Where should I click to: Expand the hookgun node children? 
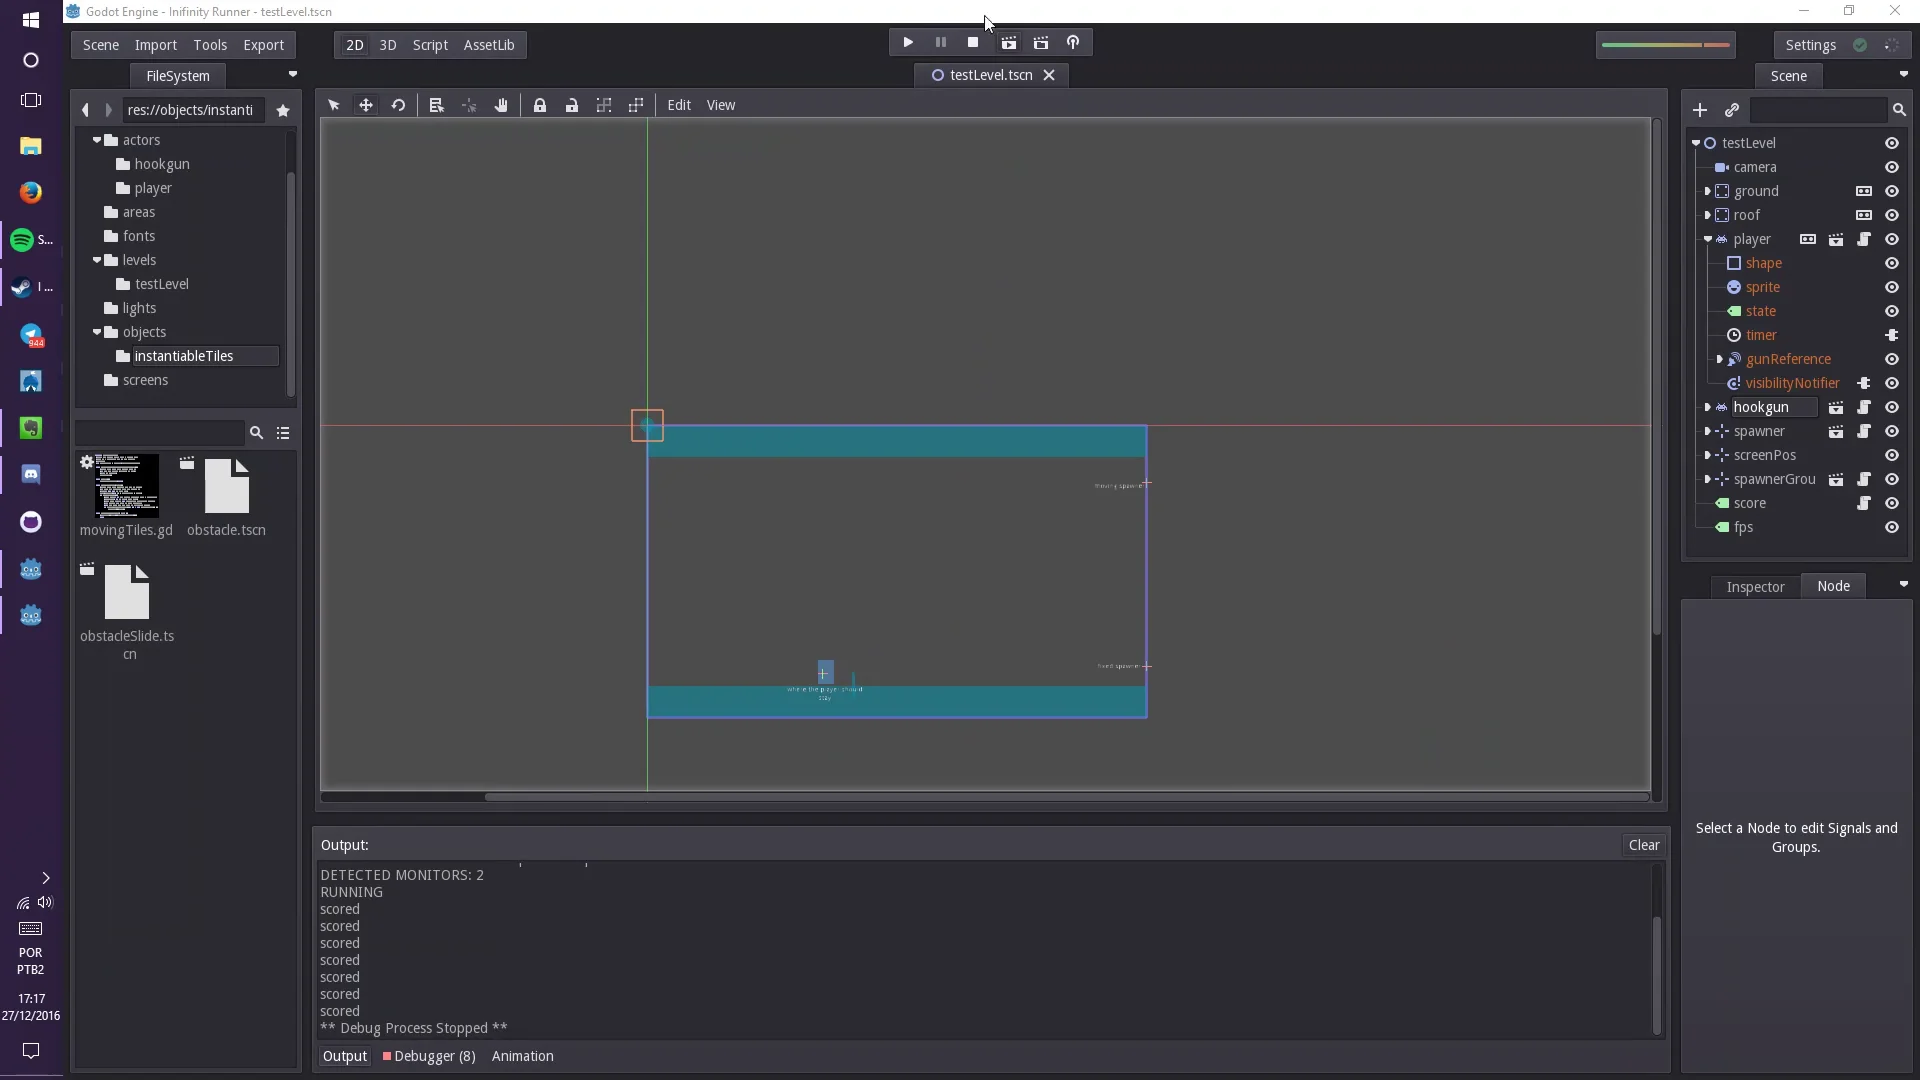[1708, 407]
